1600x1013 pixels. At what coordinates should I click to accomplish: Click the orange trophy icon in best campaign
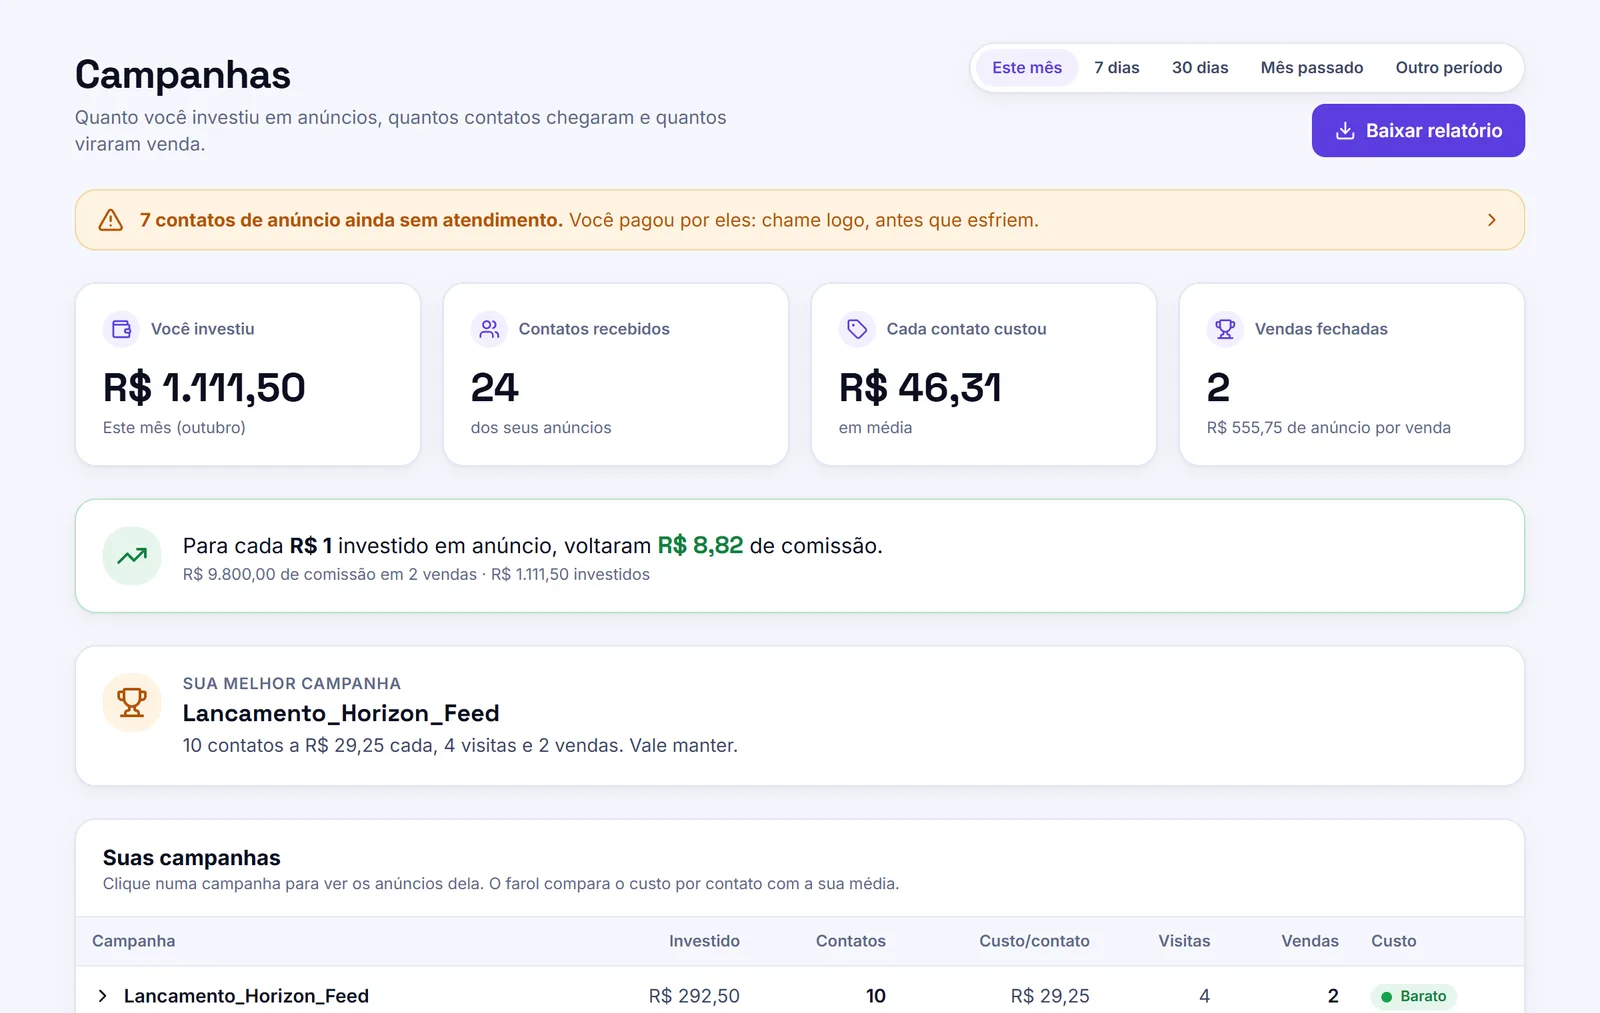[132, 702]
